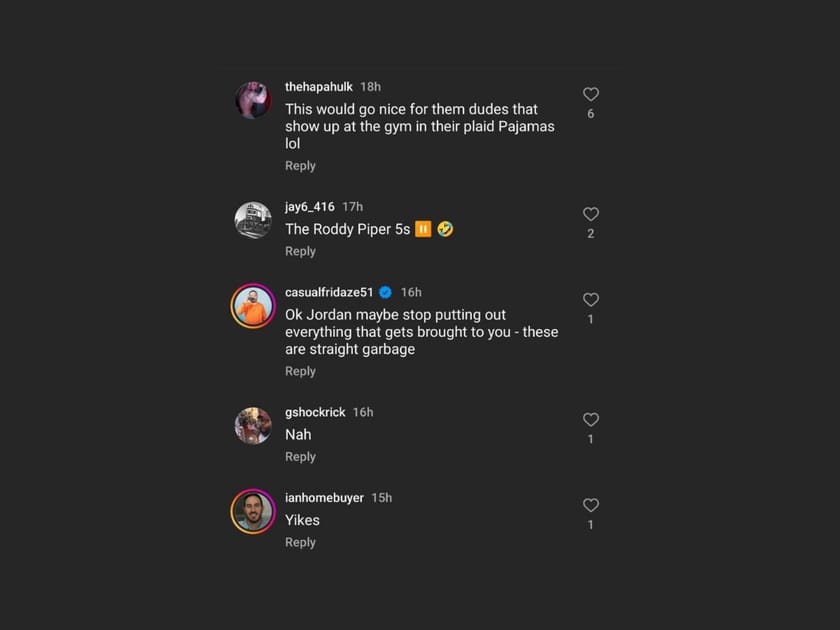
Task: Open the thehapahulk username link
Action: tap(318, 87)
